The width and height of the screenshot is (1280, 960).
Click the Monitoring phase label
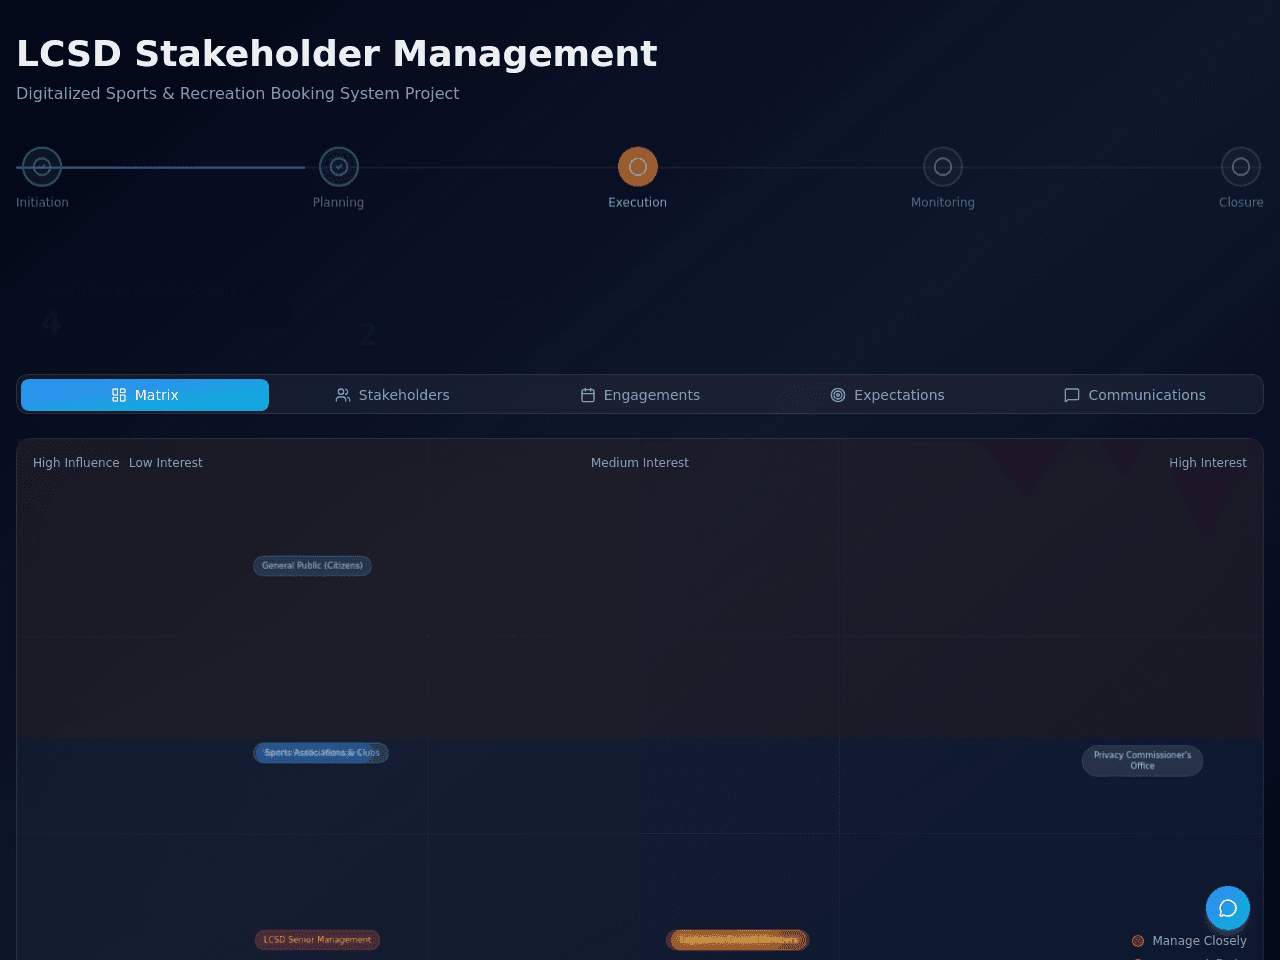point(943,202)
